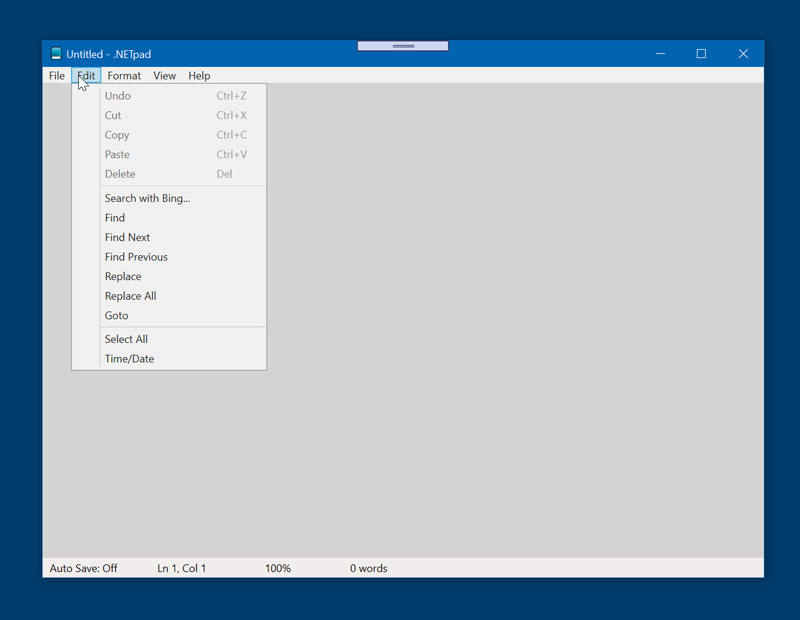Insert Time/Date via Edit menu
This screenshot has width=800, height=620.
tap(129, 359)
